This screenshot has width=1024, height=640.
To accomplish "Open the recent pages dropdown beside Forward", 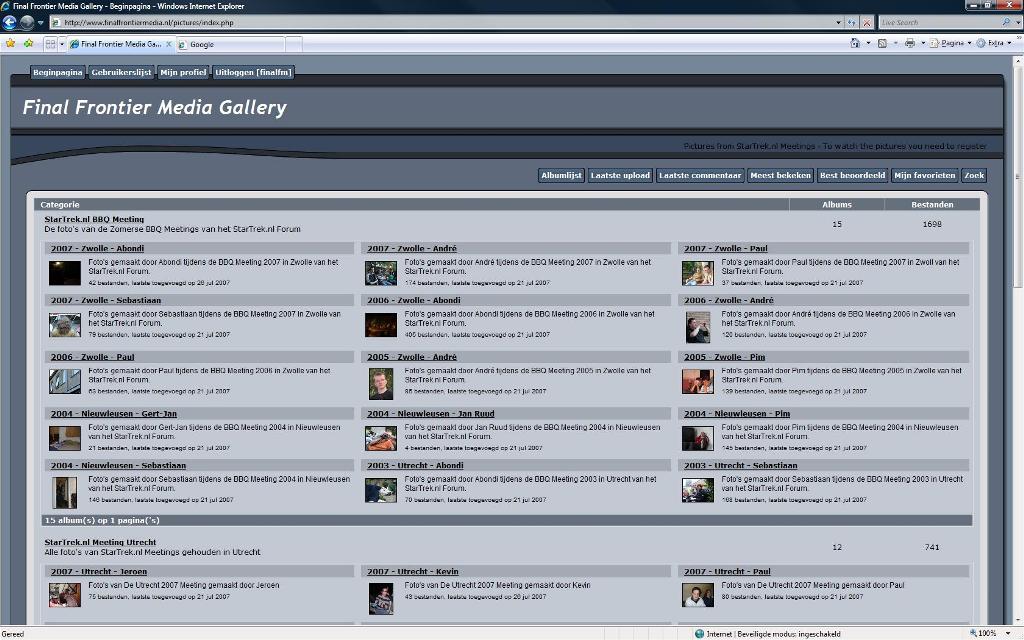I will point(40,22).
